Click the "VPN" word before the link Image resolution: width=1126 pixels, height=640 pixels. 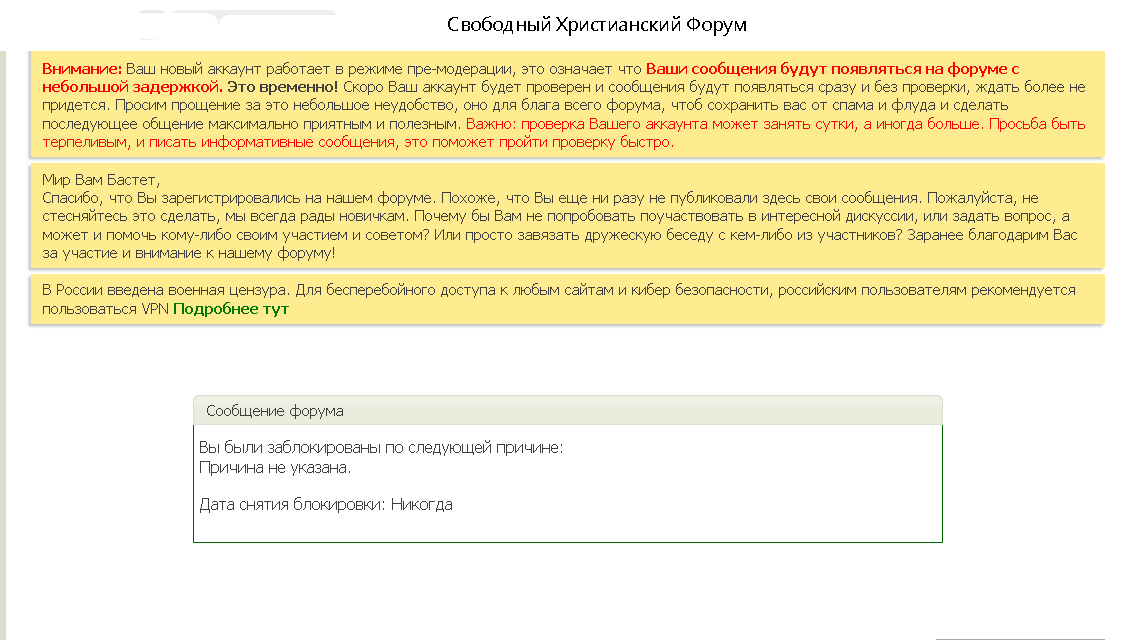(x=155, y=309)
